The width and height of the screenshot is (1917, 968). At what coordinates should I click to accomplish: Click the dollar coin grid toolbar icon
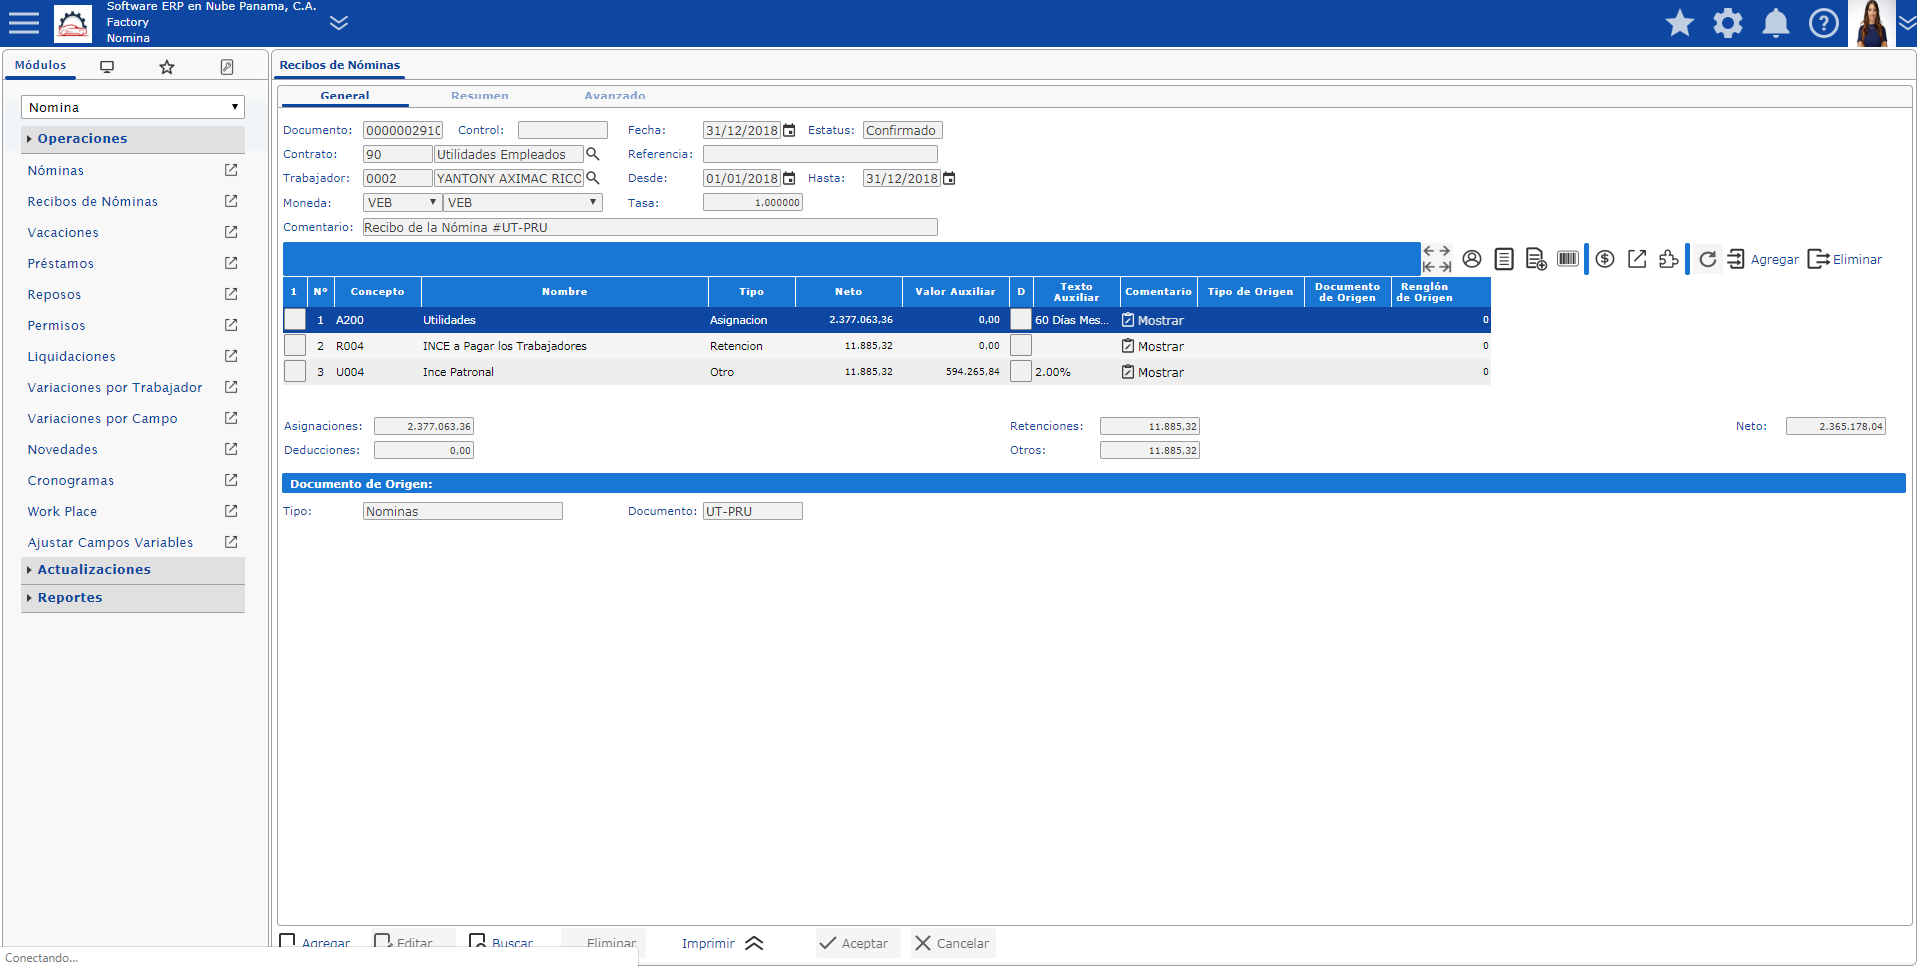1605,259
